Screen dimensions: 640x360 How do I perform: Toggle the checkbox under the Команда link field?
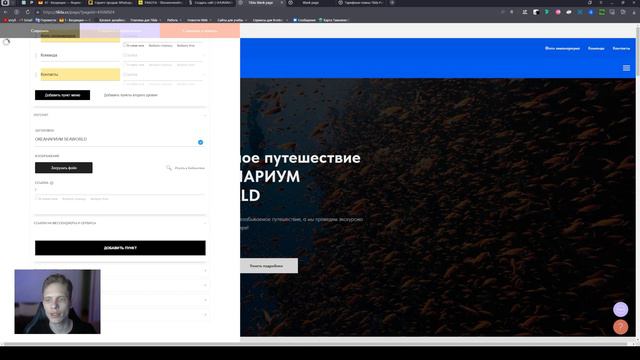coord(125,65)
